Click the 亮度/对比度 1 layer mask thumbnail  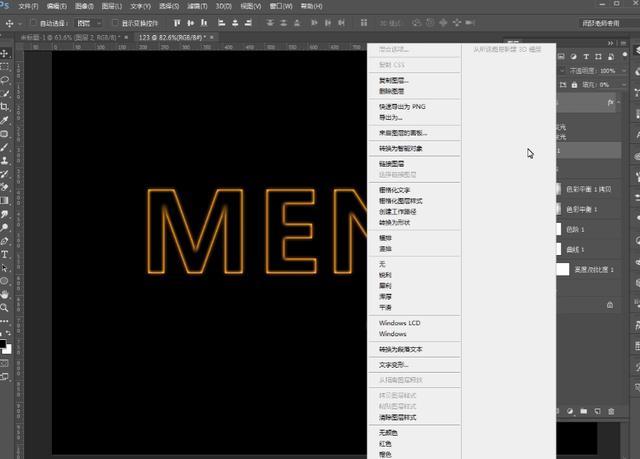tap(563, 269)
